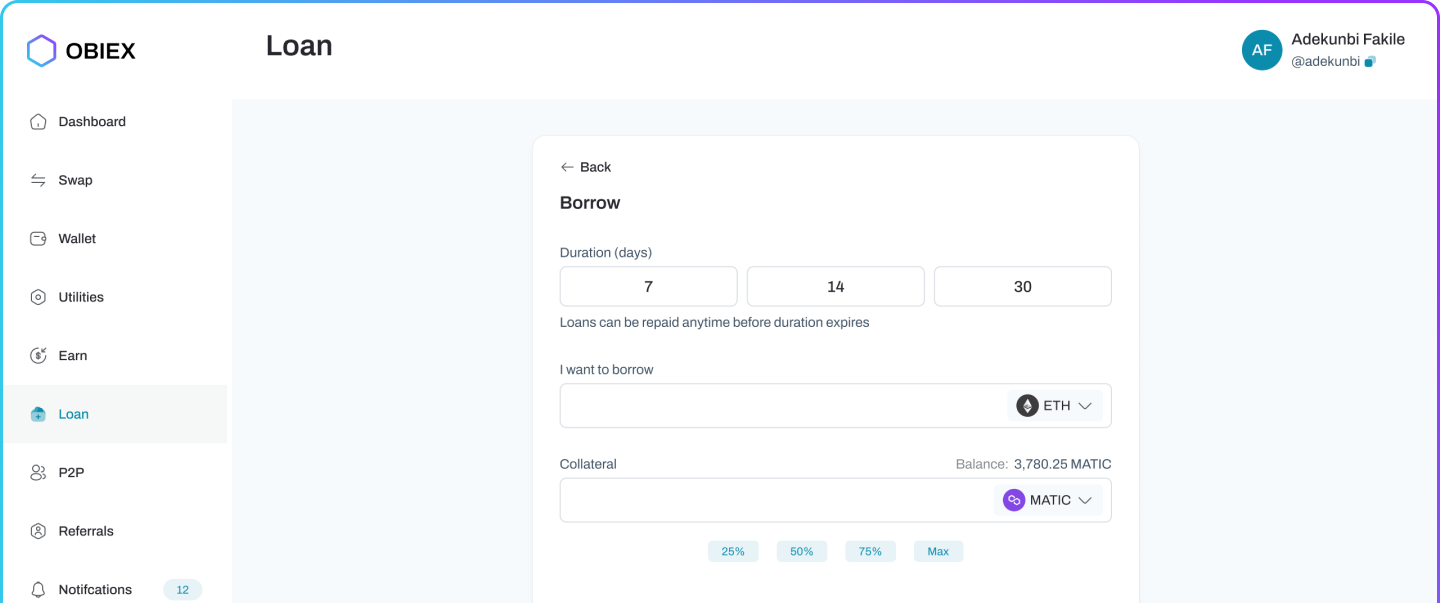Click the Notifications bell icon
1440x603 pixels.
(38, 590)
